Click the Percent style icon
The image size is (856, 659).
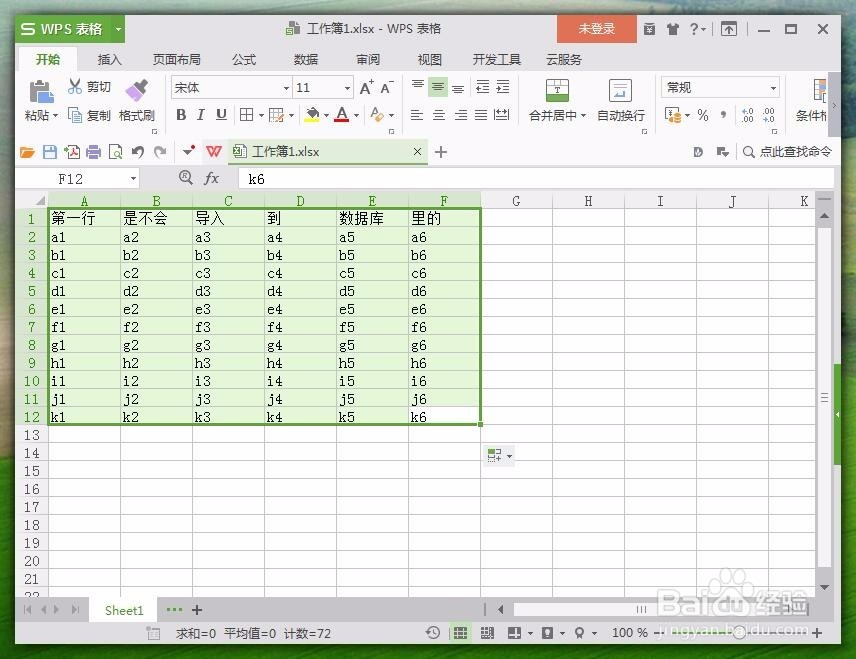701,116
